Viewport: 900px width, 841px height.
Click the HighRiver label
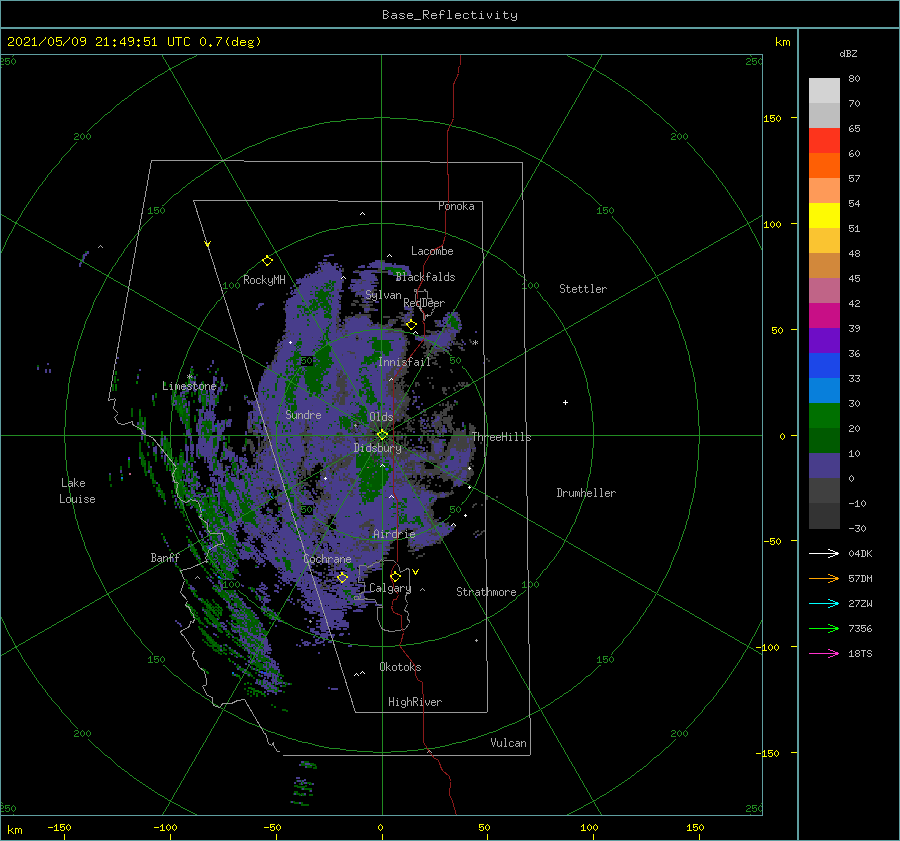pos(415,702)
